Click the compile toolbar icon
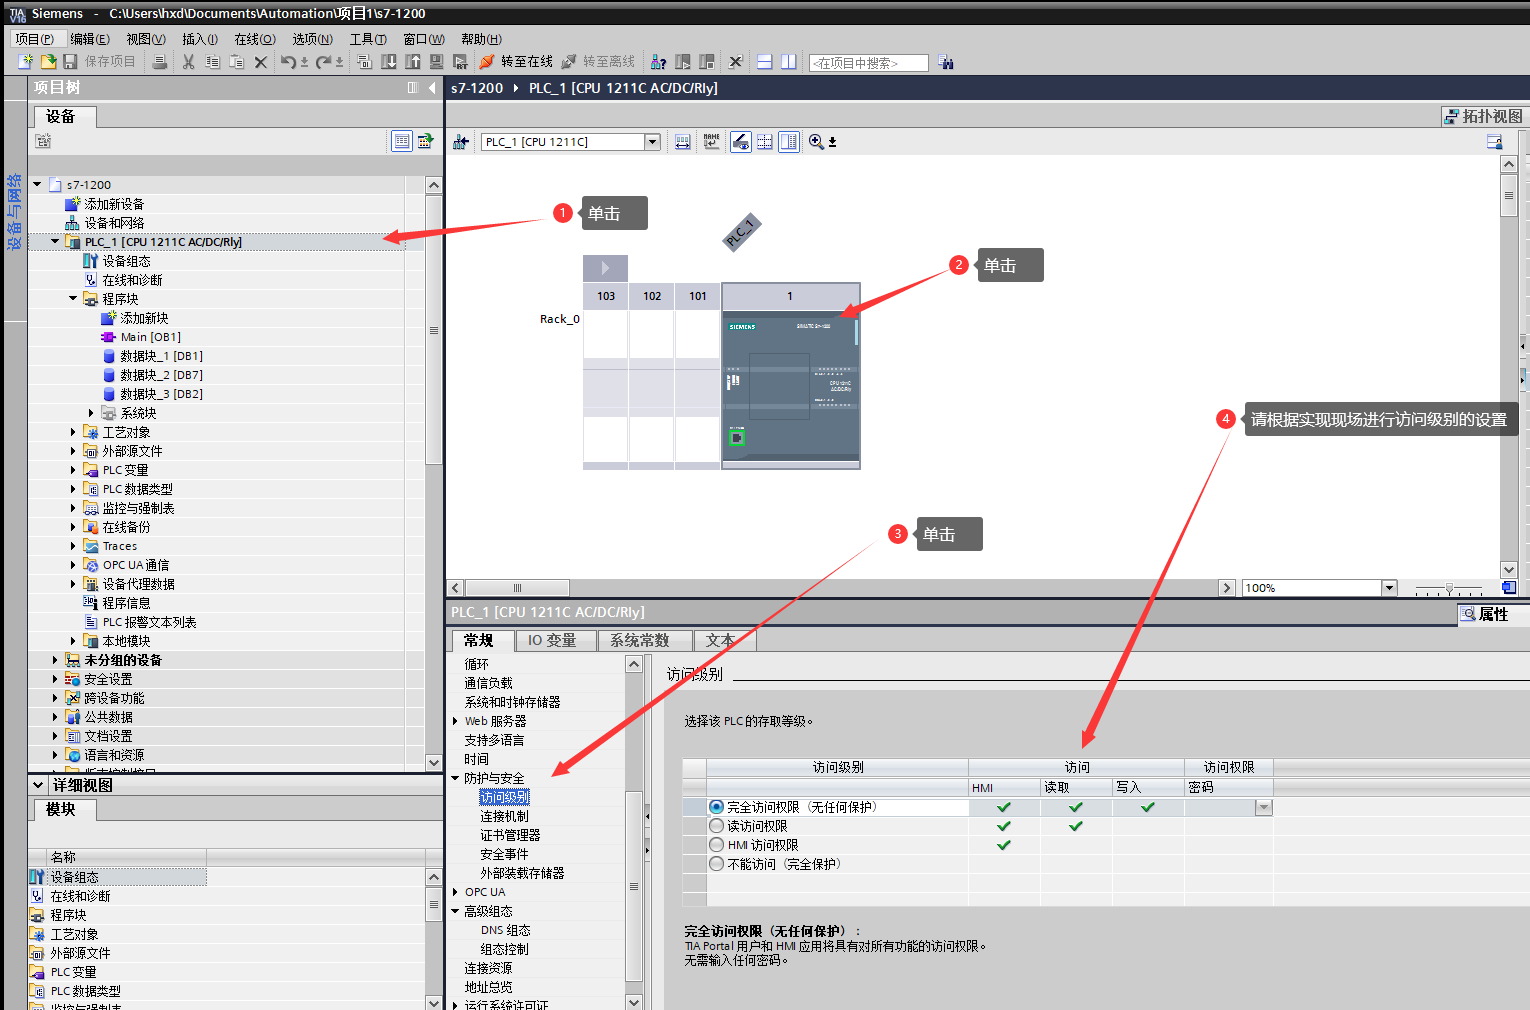The height and width of the screenshot is (1010, 1530). [365, 62]
